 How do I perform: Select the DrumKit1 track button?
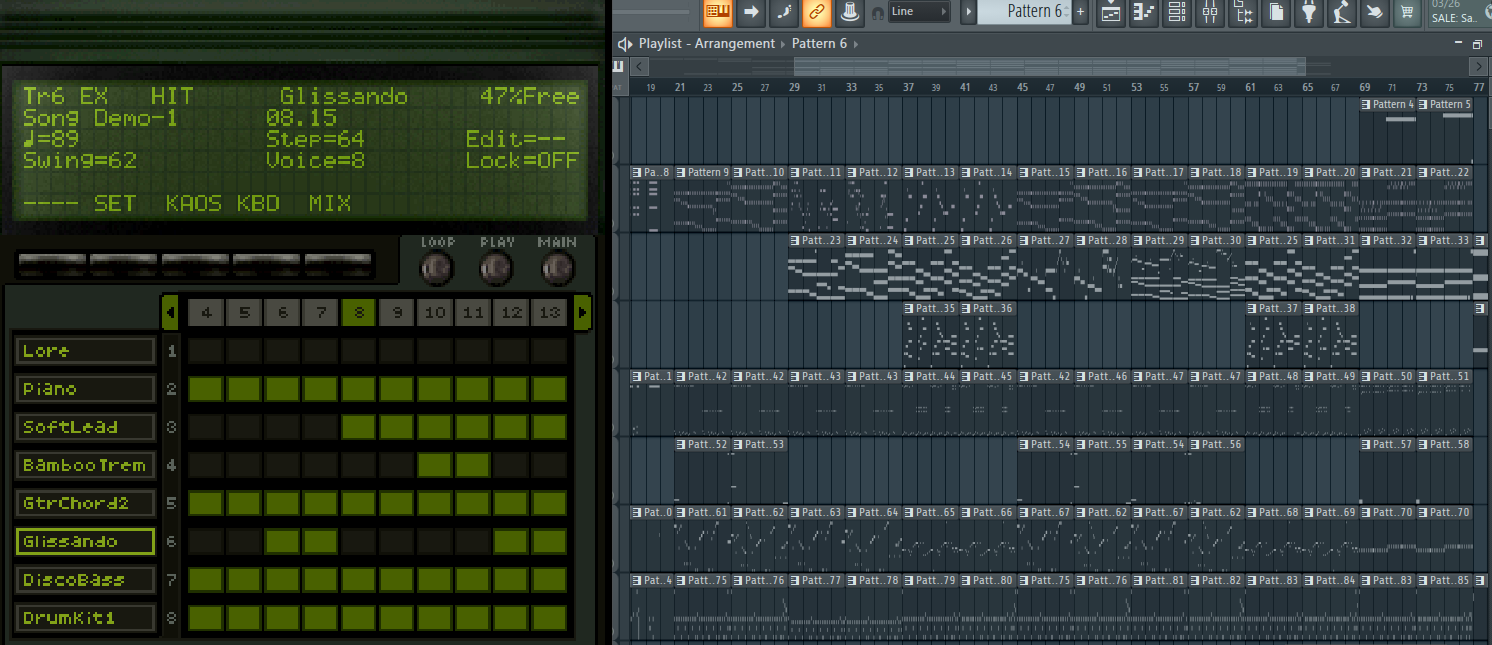pyautogui.click(x=85, y=618)
